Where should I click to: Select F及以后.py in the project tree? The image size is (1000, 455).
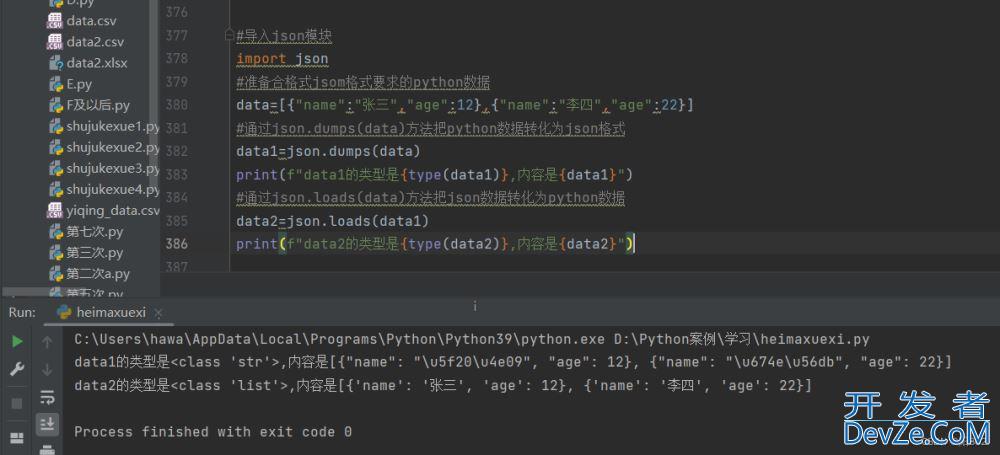98,105
